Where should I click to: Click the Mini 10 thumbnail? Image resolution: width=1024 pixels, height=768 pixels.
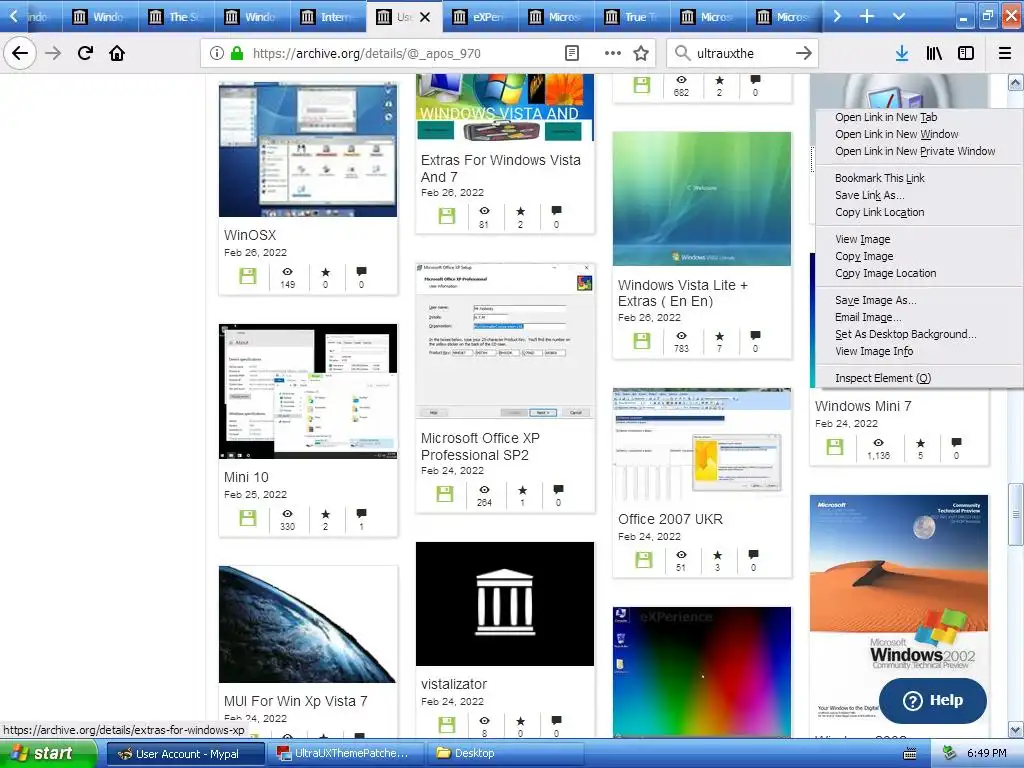(308, 391)
